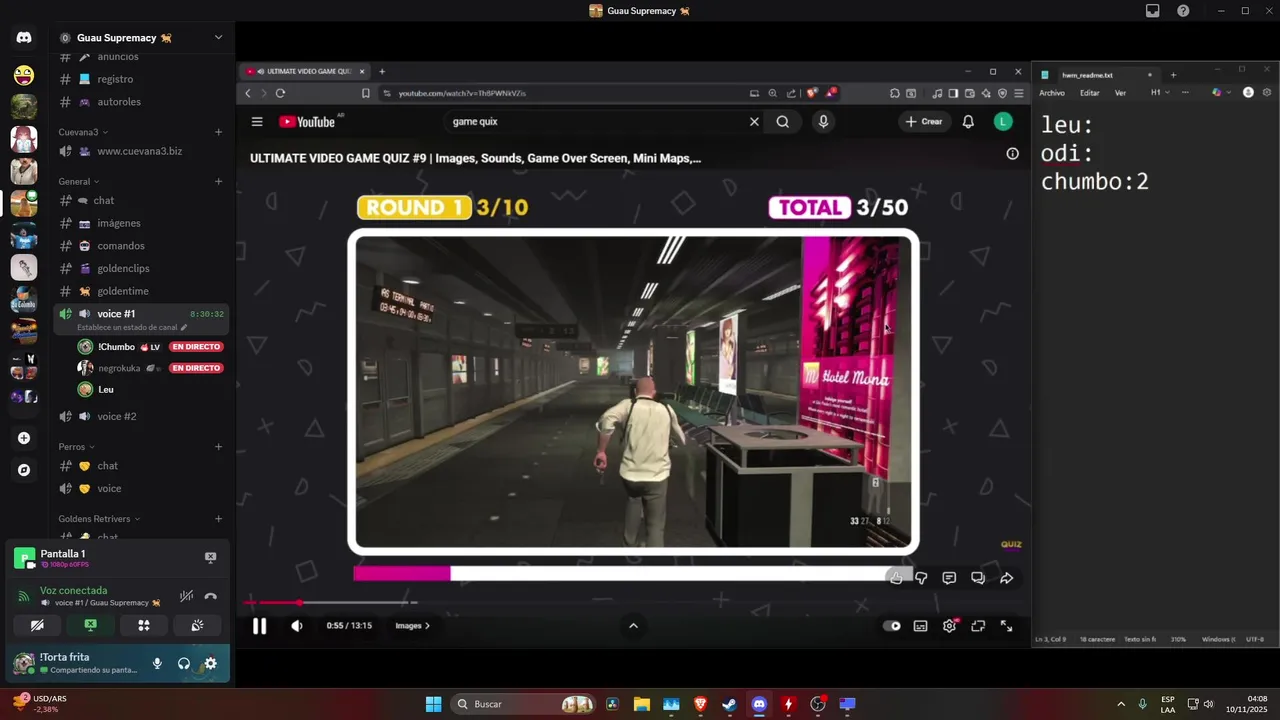The height and width of the screenshot is (720, 1280).
Task: Open Editar menu in Notepad
Action: click(x=1090, y=93)
